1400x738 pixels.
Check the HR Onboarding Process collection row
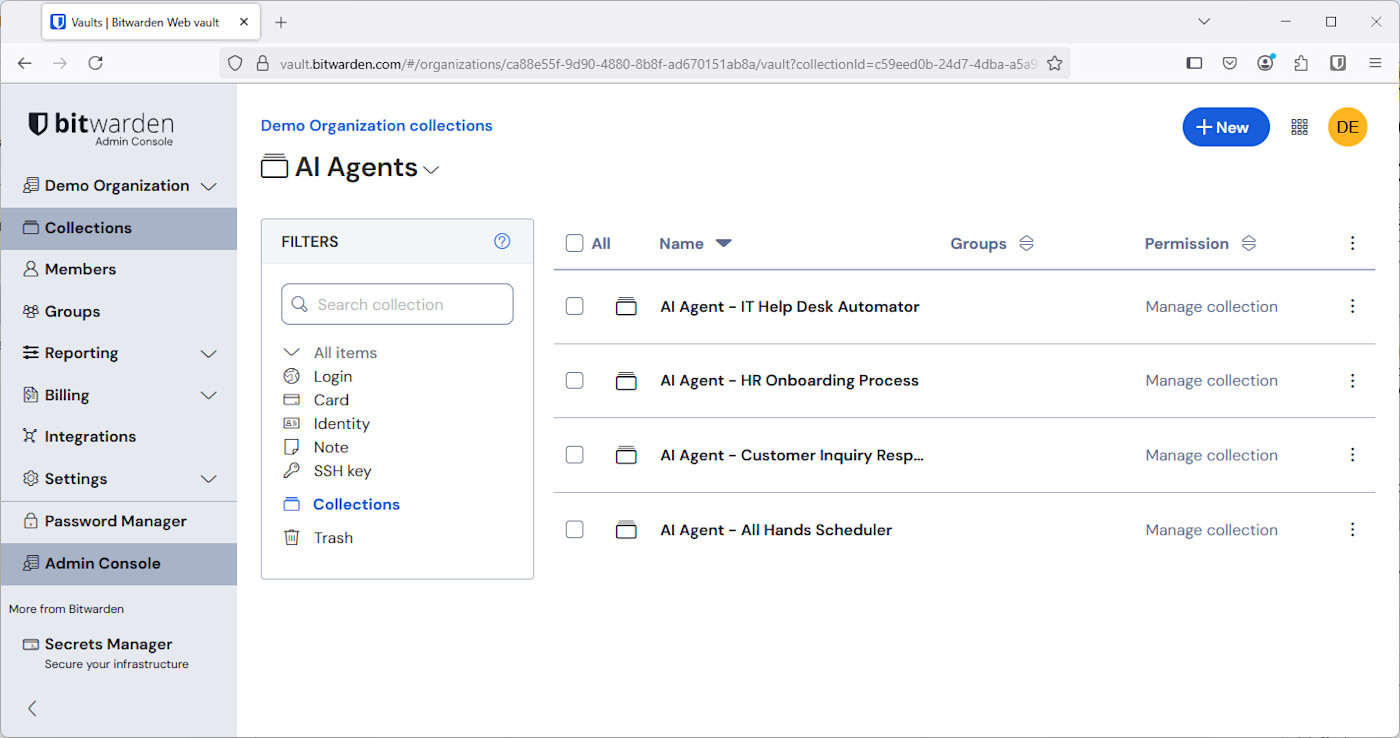click(574, 380)
